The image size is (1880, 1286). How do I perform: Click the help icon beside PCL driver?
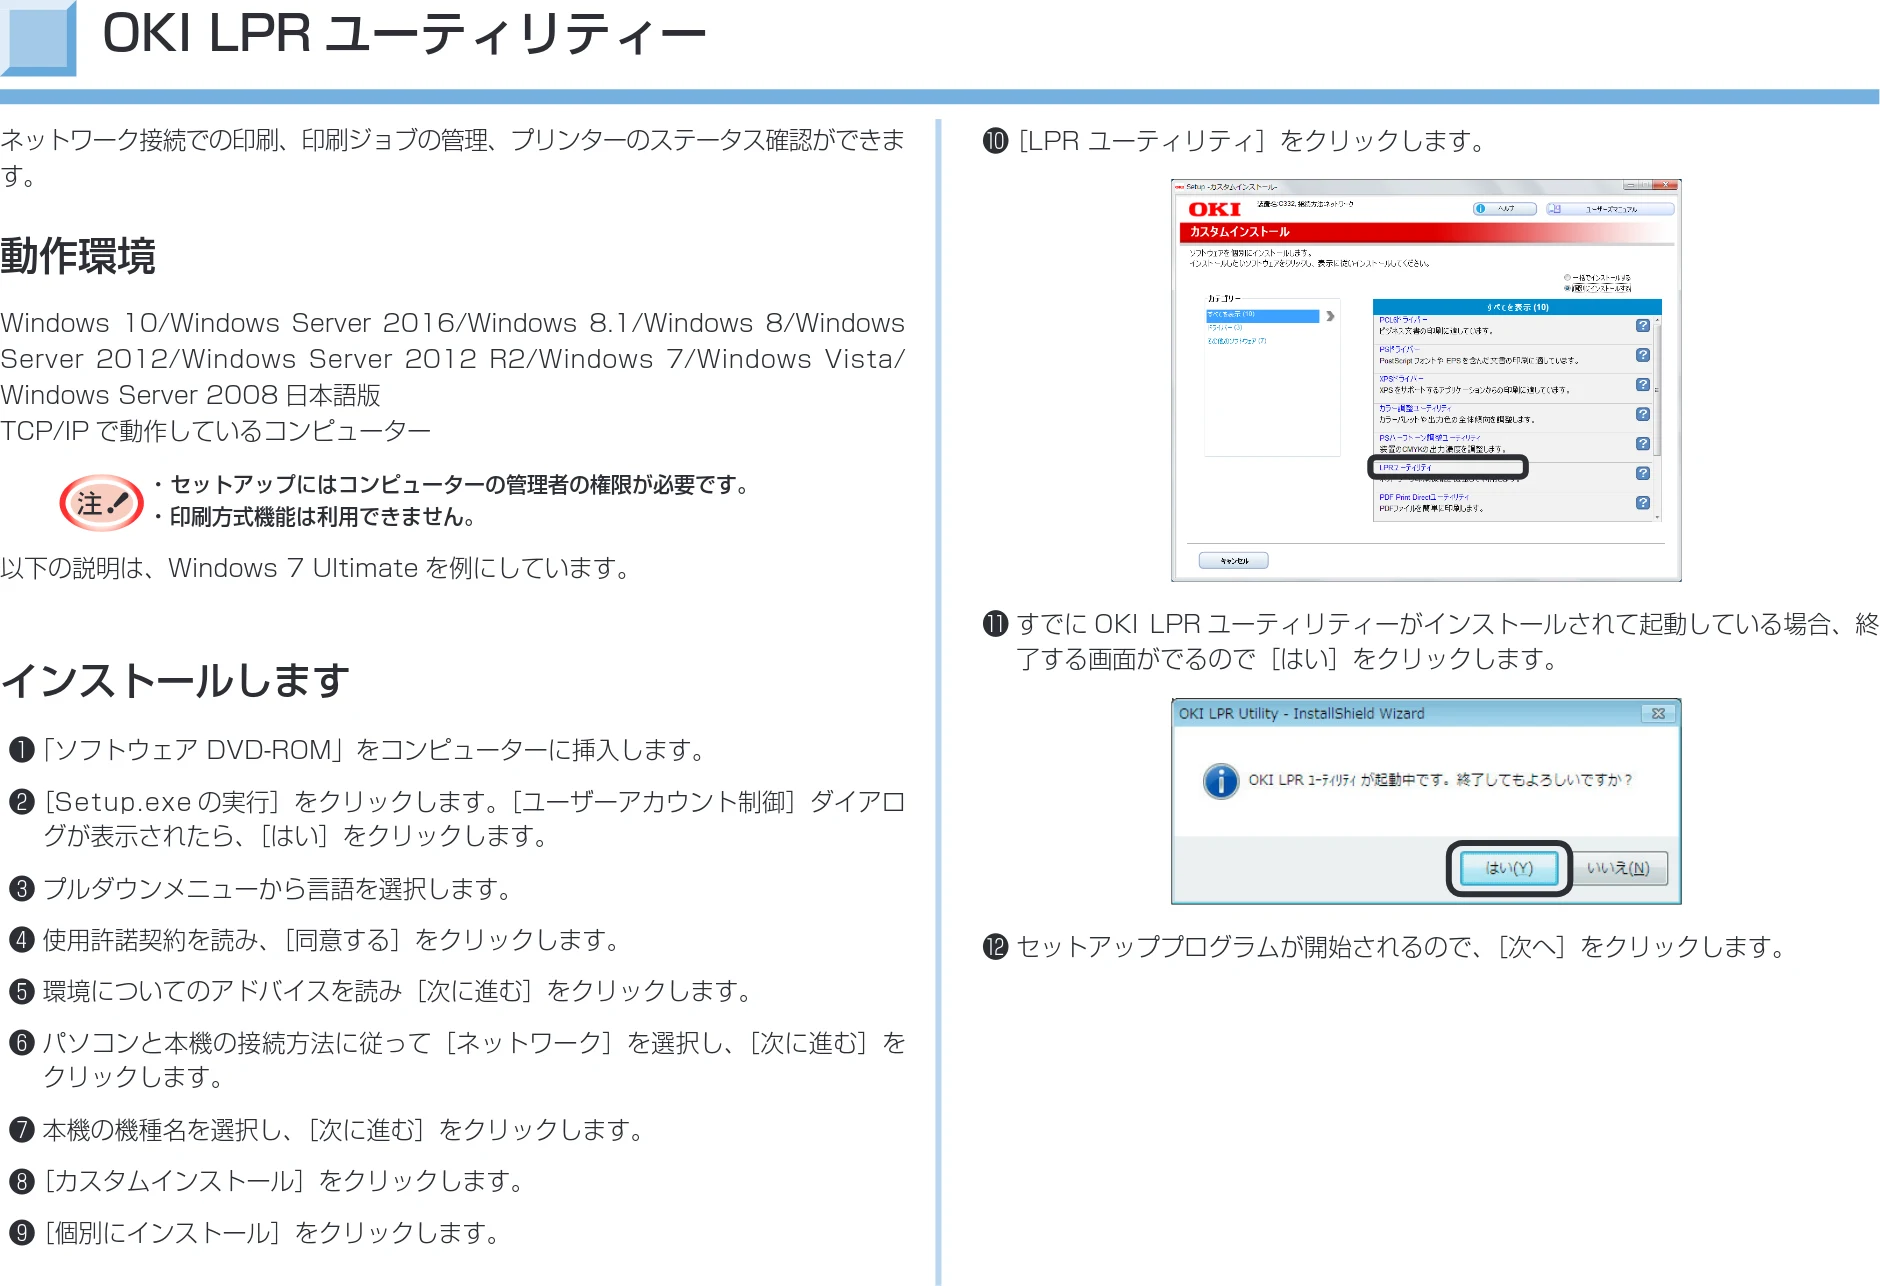point(1643,325)
